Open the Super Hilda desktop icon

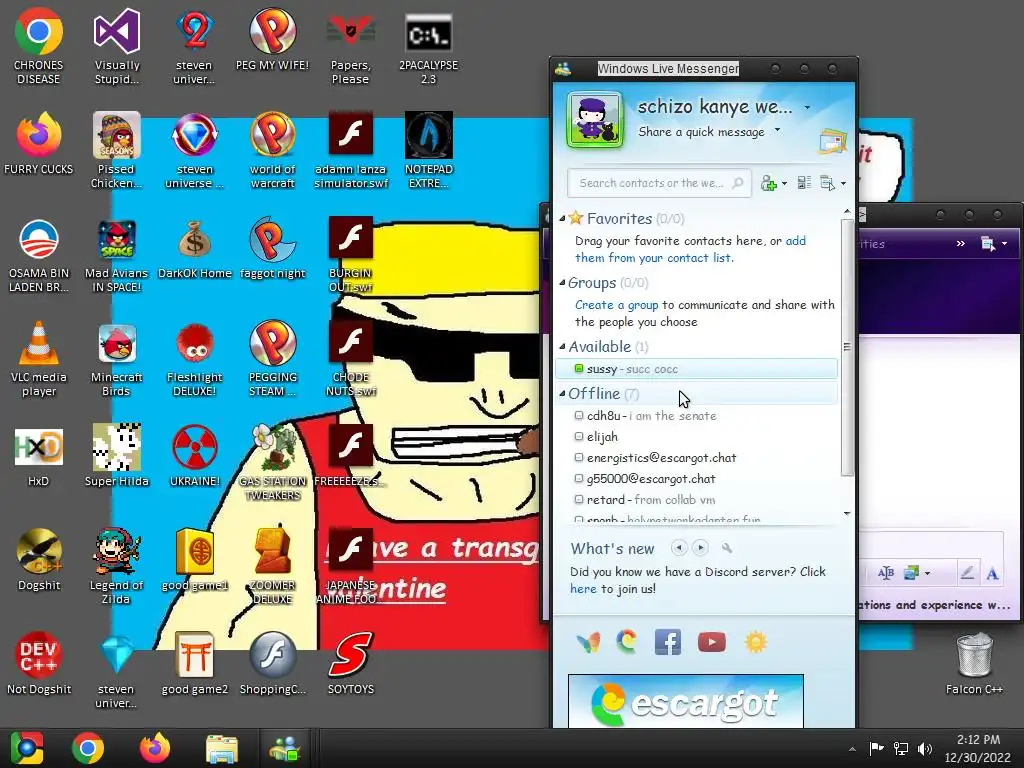tap(116, 456)
